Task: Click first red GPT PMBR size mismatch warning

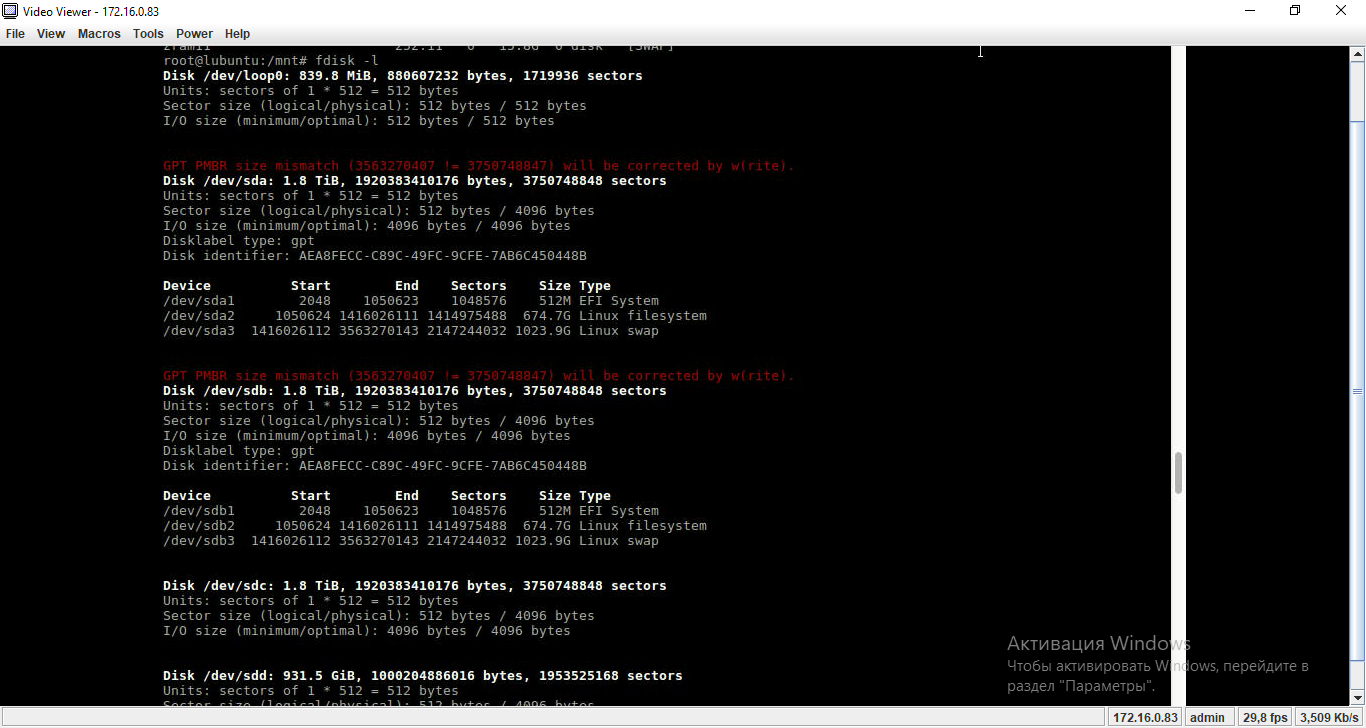Action: [x=479, y=166]
